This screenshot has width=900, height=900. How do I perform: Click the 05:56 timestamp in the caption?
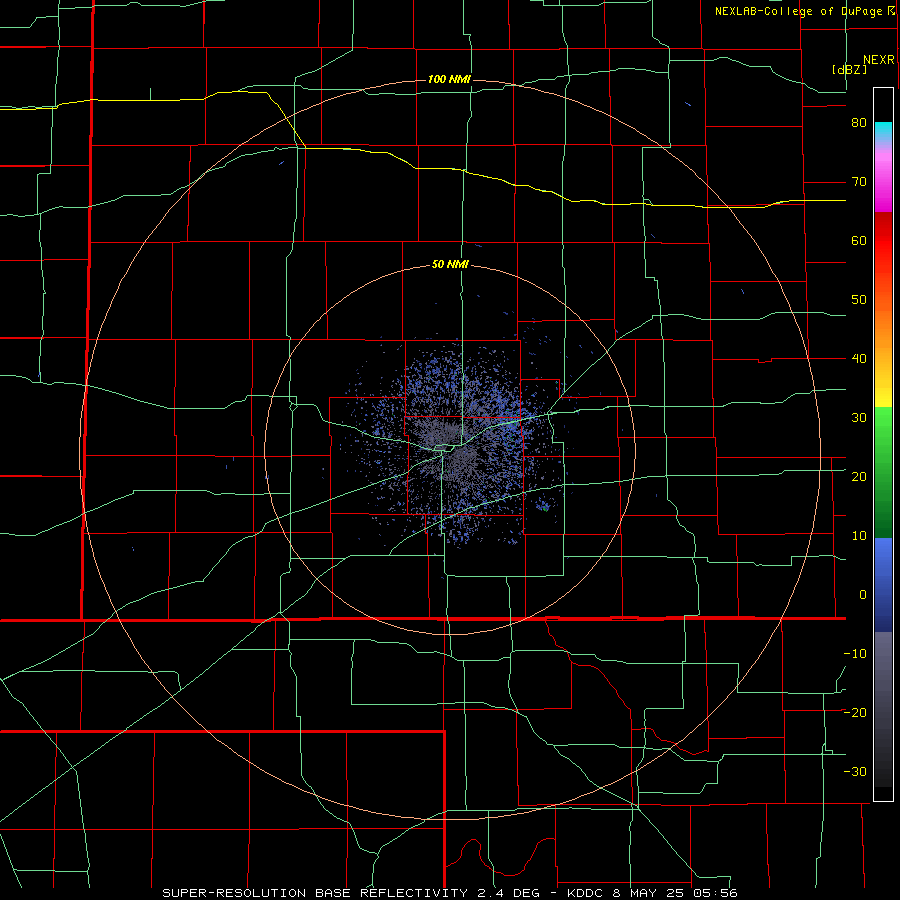tap(717, 893)
